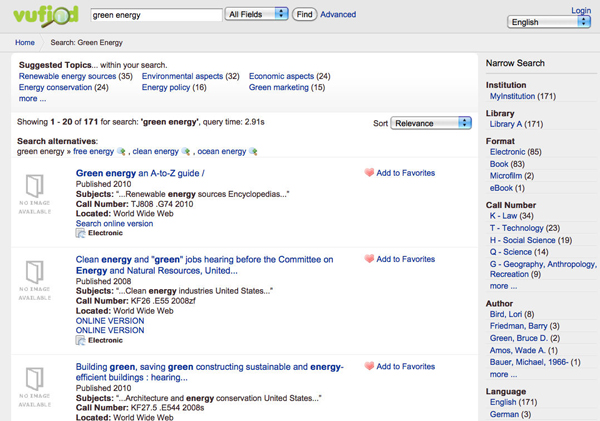Go to Home breadcrumb
600x421 pixels.
point(25,43)
